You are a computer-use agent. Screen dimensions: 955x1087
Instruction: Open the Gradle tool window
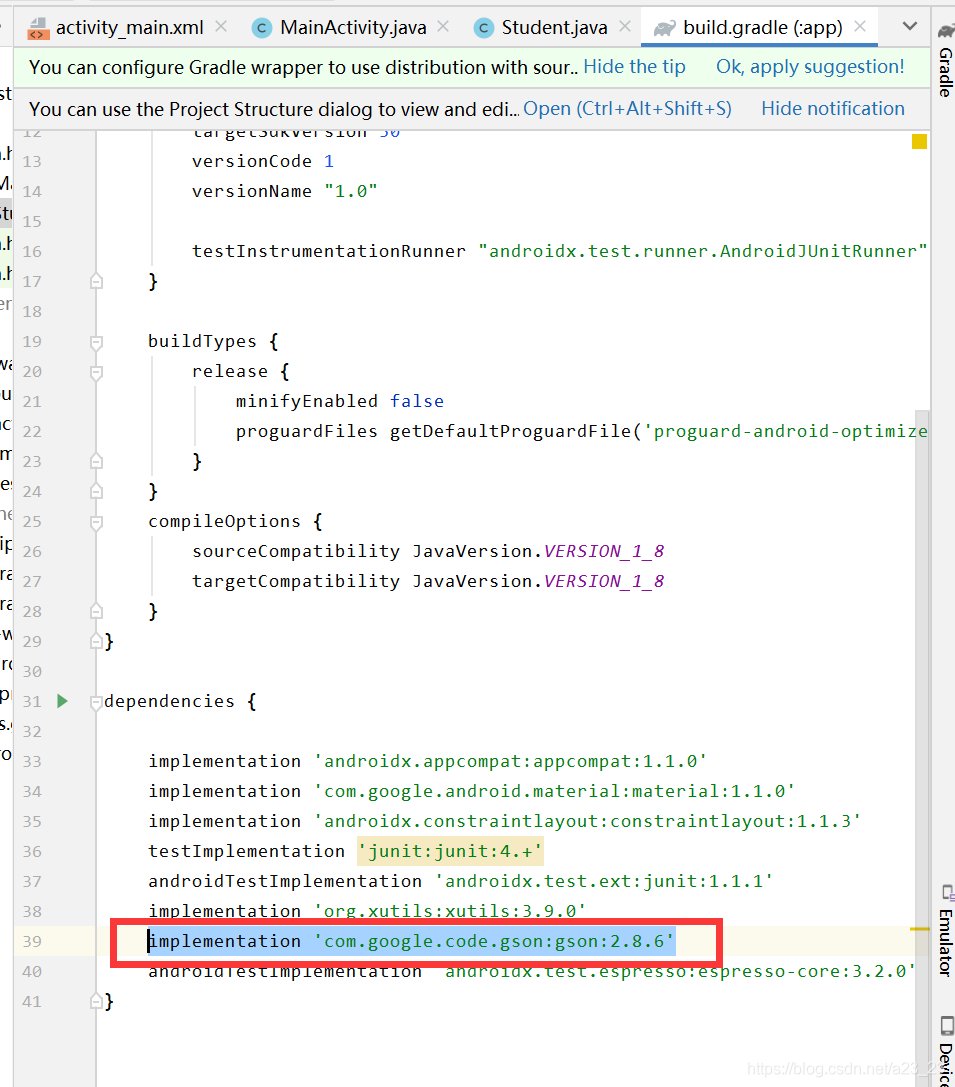coord(945,60)
